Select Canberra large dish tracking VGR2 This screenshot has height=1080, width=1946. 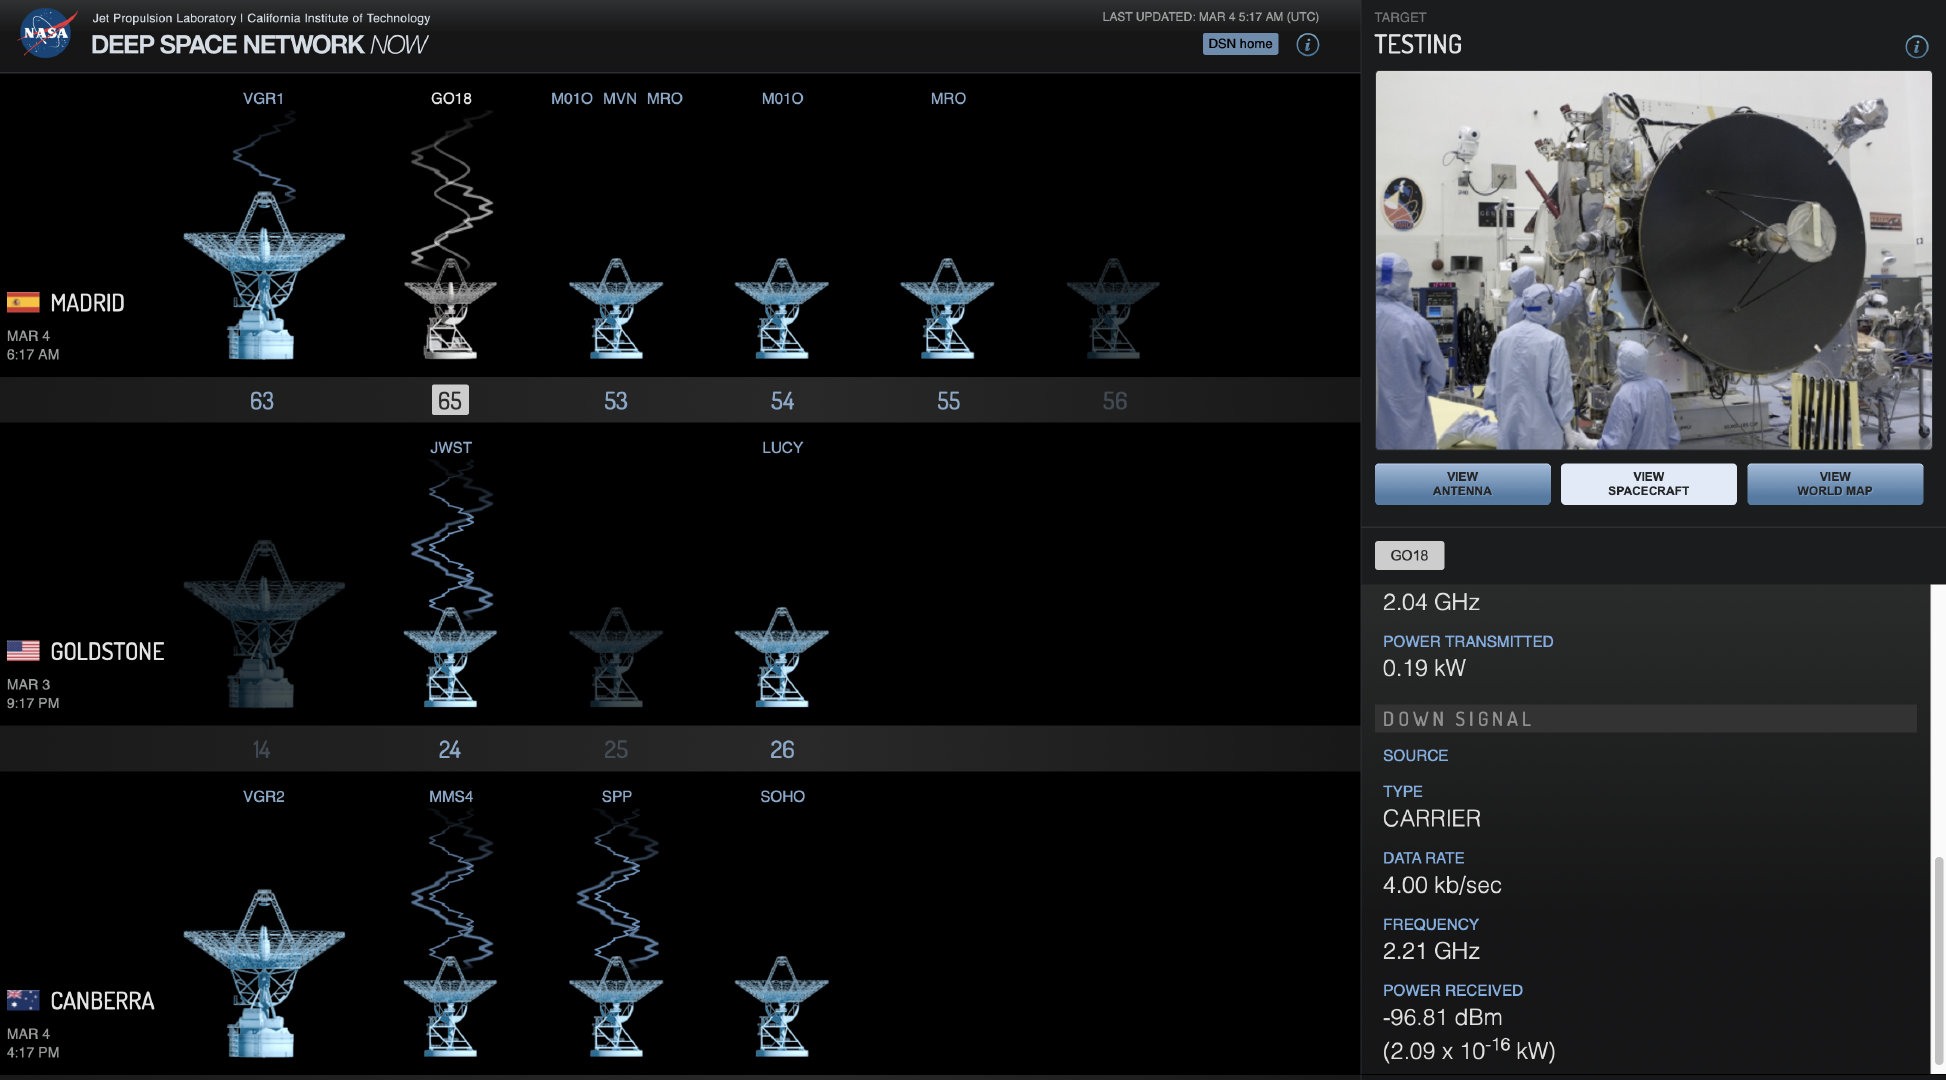[x=263, y=973]
